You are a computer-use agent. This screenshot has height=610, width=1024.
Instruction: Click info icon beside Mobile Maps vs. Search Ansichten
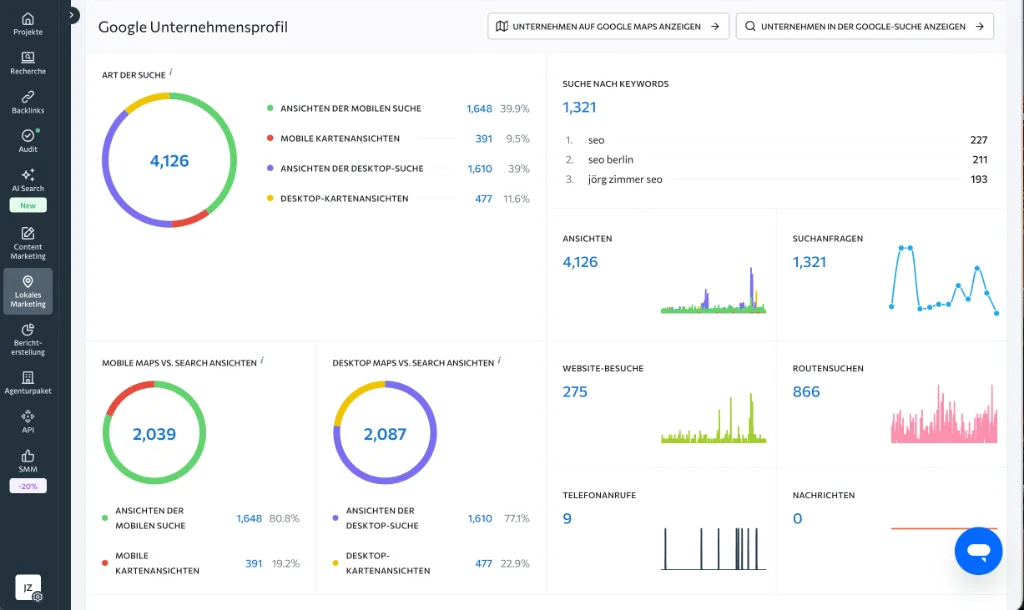click(262, 360)
